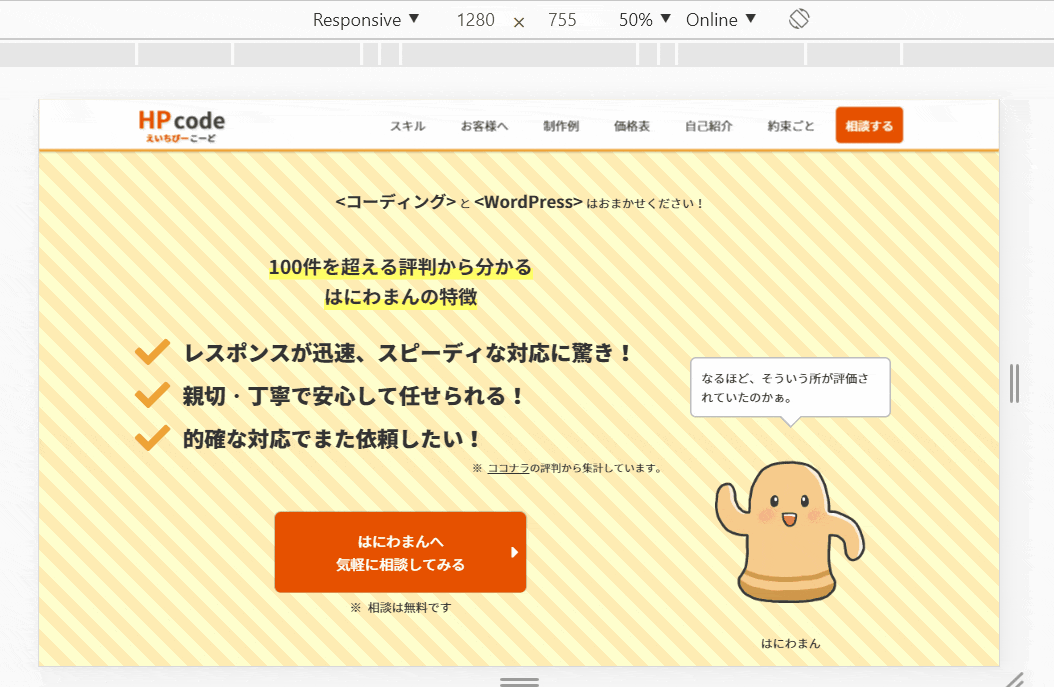Click the first orange checkmark icon
Image resolution: width=1054 pixels, height=687 pixels.
click(152, 352)
